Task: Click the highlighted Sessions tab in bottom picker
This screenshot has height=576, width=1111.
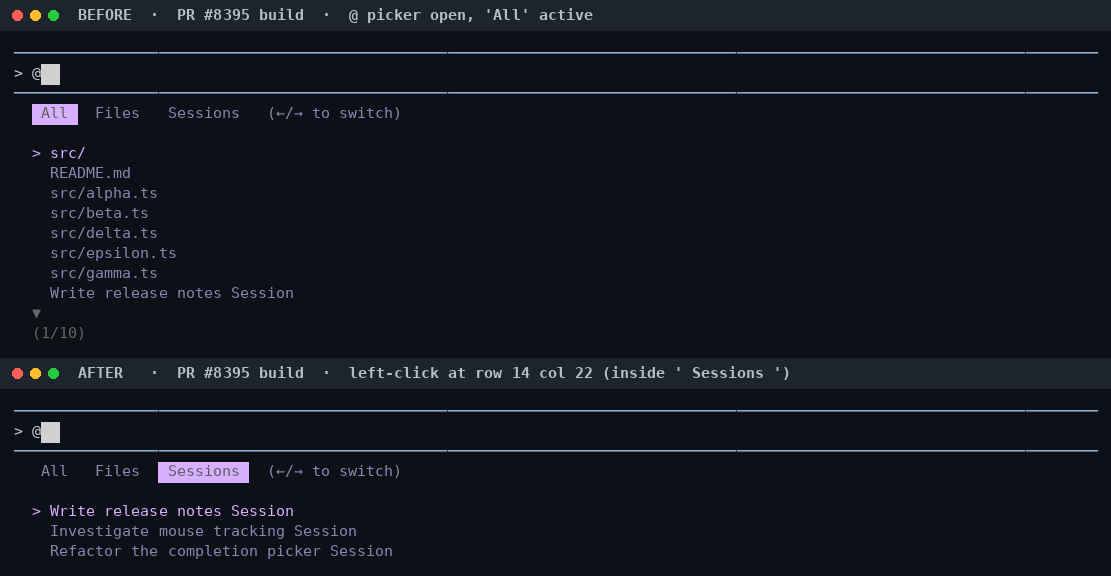Action: click(x=203, y=472)
